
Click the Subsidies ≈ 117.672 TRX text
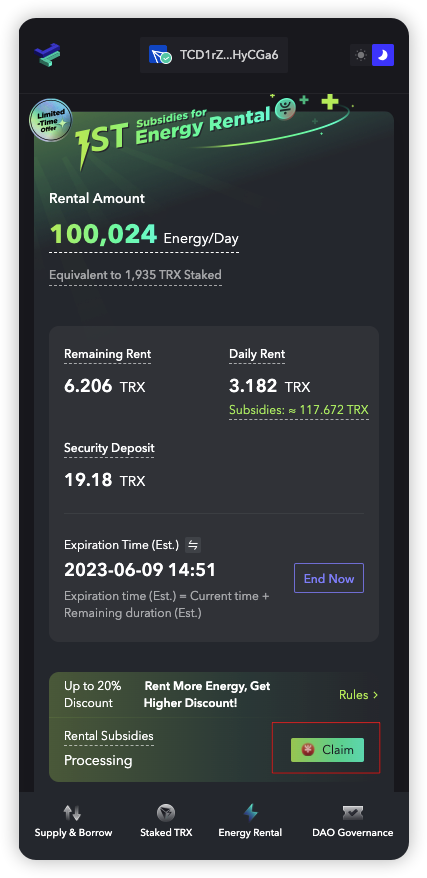point(299,410)
